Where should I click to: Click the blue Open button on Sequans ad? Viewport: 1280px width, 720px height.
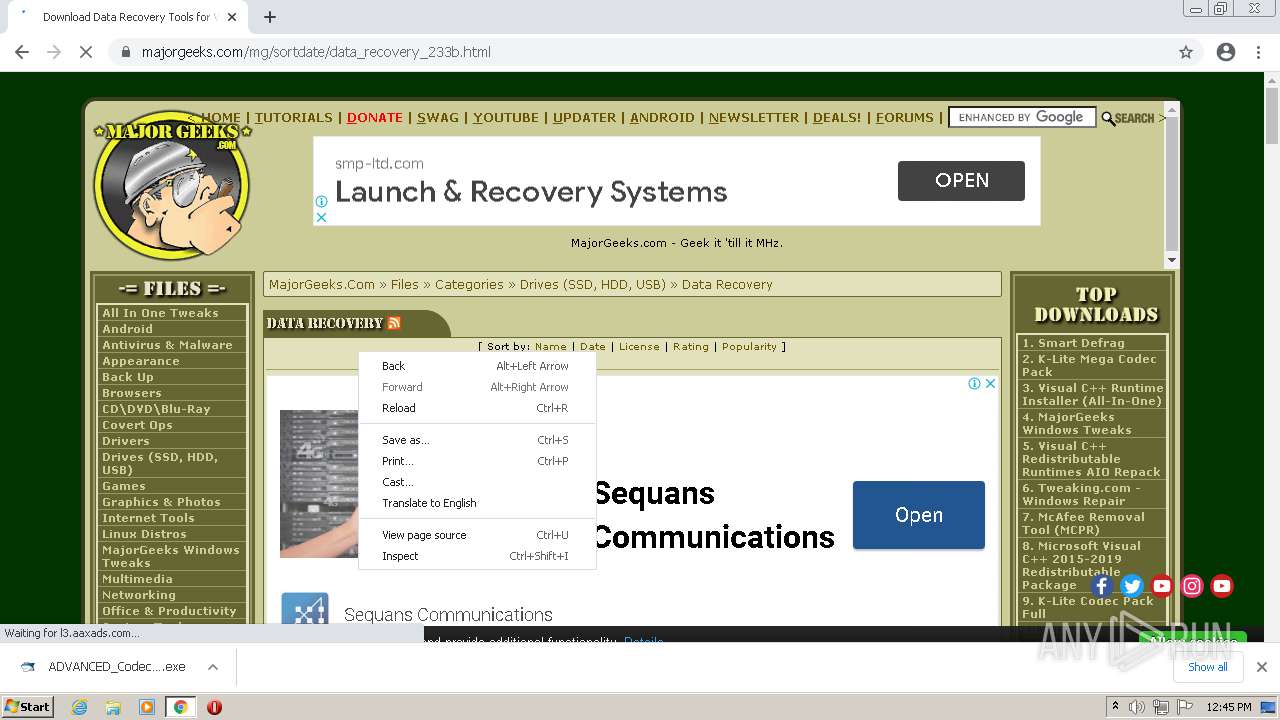[918, 515]
